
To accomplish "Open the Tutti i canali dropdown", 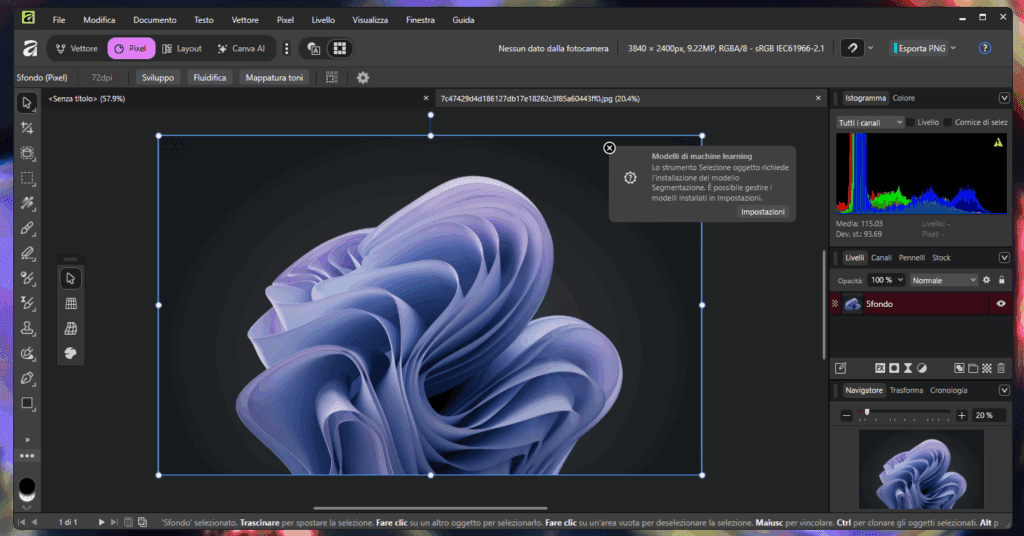I will (x=870, y=122).
